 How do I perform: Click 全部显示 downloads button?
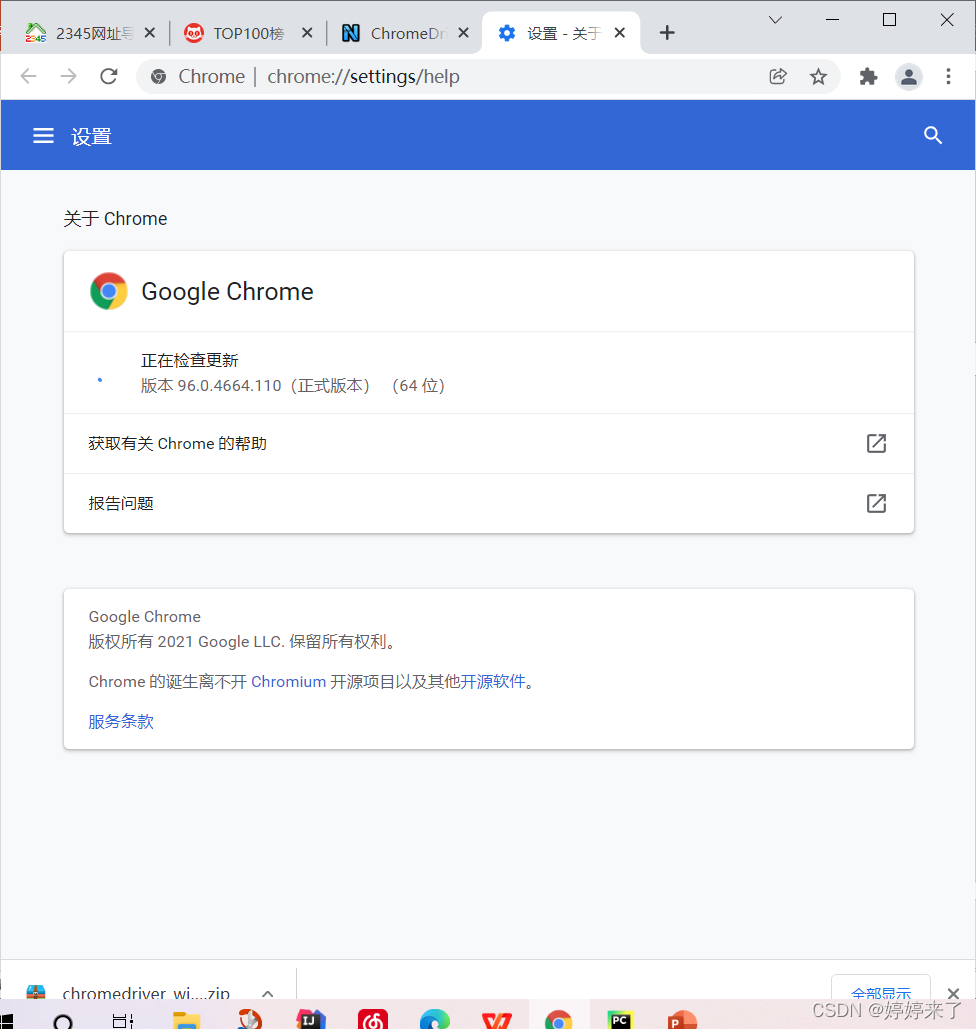pos(880,990)
